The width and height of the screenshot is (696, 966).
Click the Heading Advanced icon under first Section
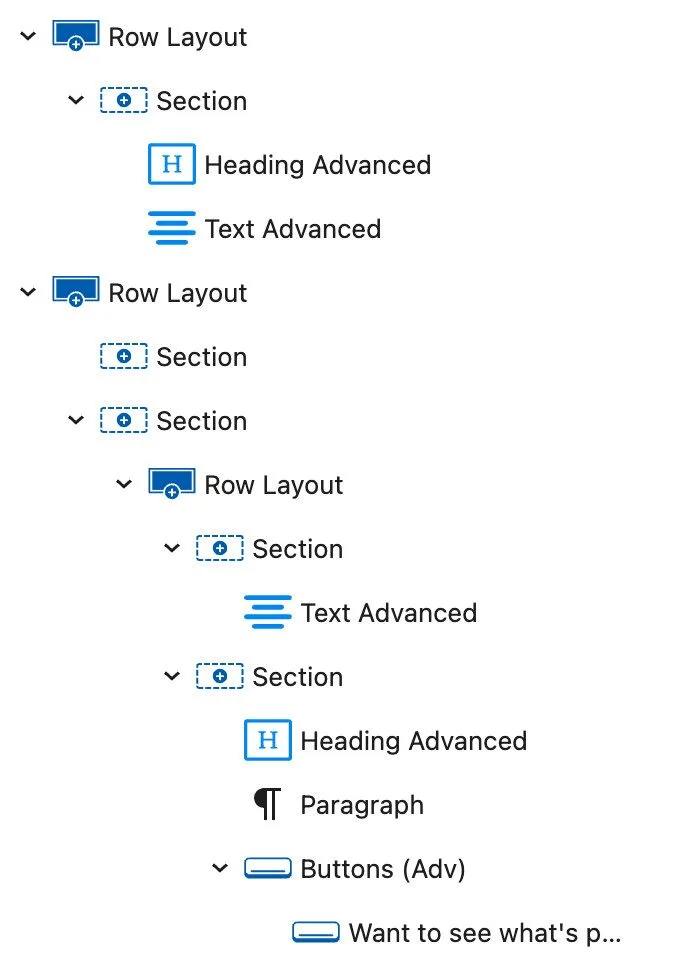pyautogui.click(x=172, y=165)
